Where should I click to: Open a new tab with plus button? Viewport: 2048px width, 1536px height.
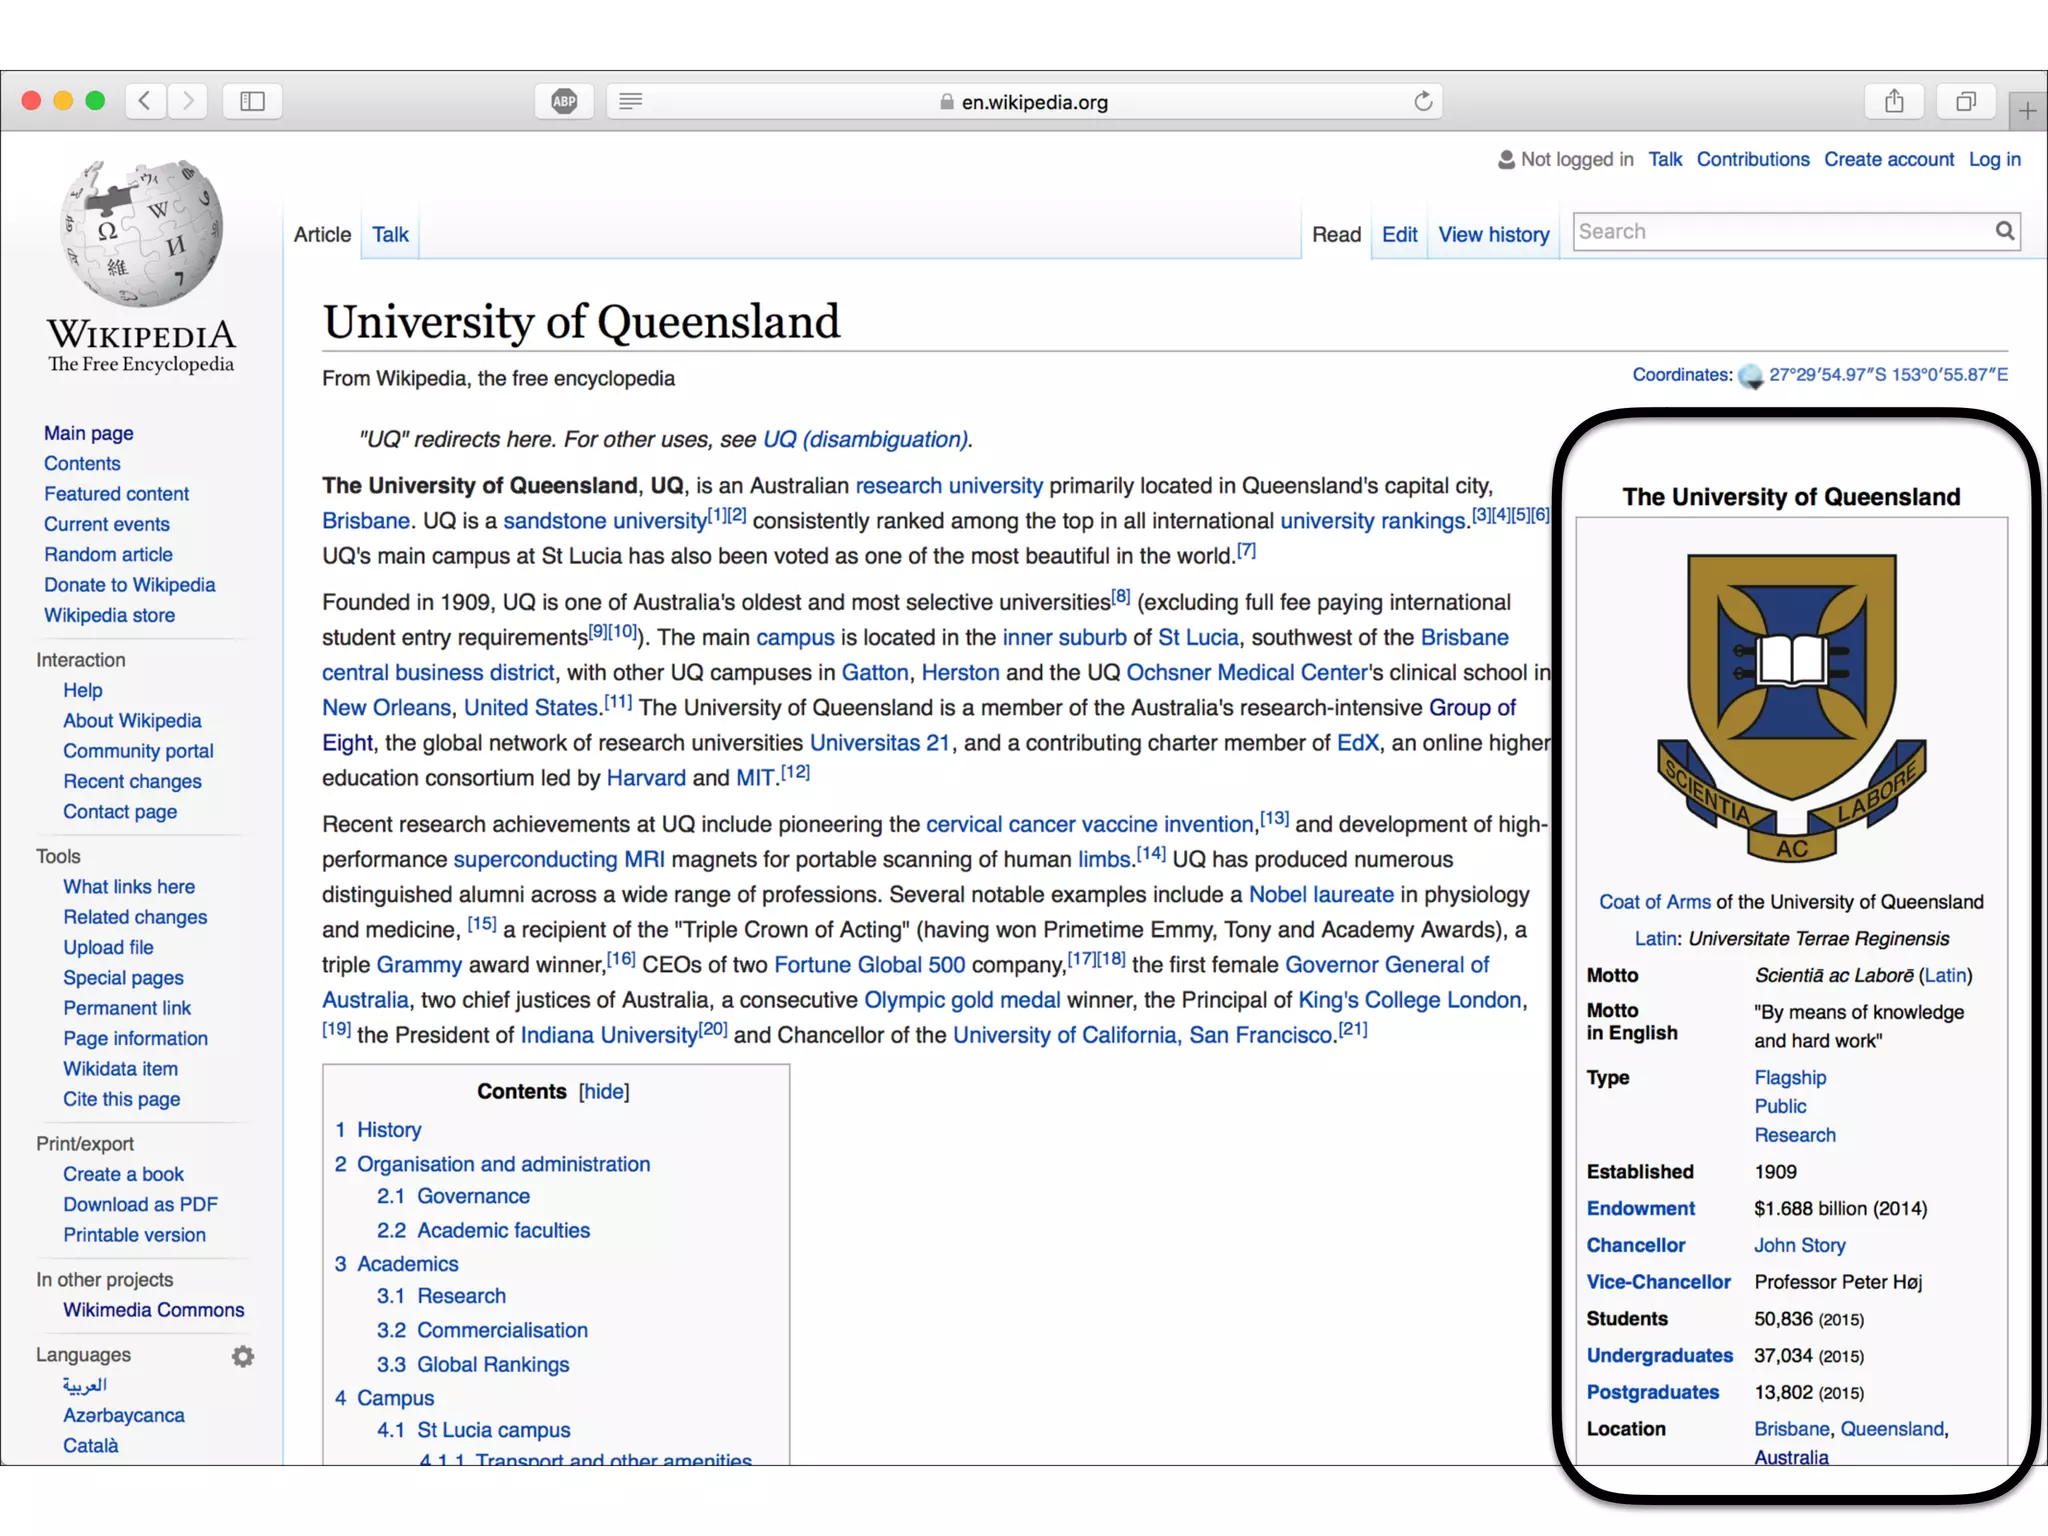click(2027, 111)
